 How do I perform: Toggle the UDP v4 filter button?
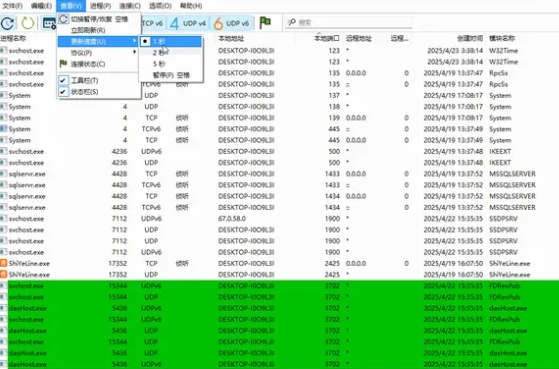click(188, 23)
